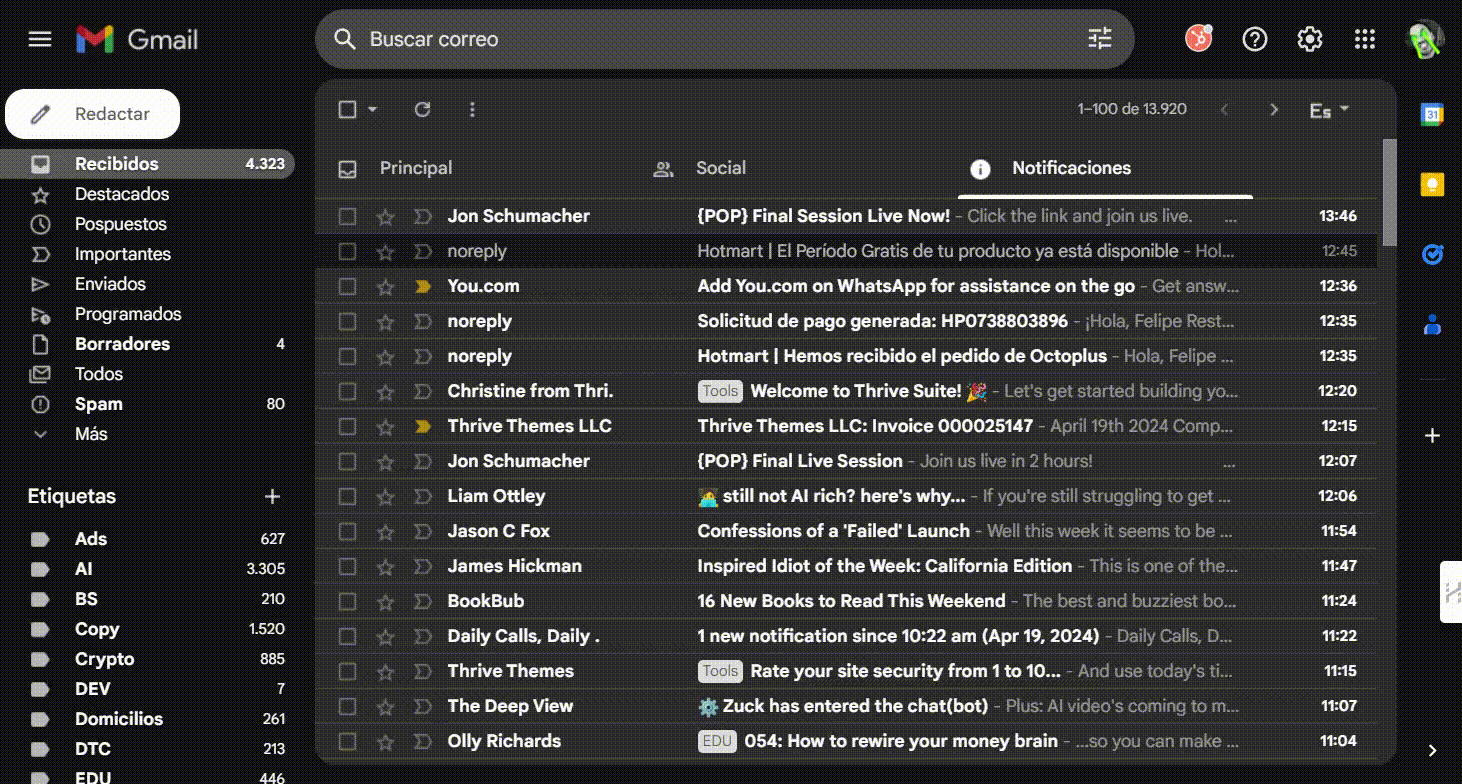Select the 13:46 Jon Schumacher email checkbox
The image size is (1462, 784).
click(x=347, y=216)
